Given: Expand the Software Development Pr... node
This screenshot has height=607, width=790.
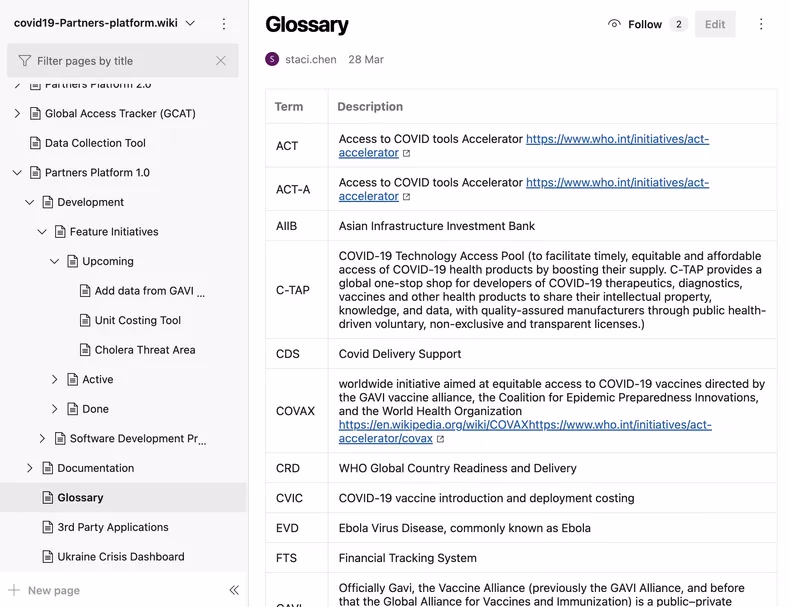Looking at the screenshot, I should tap(42, 439).
